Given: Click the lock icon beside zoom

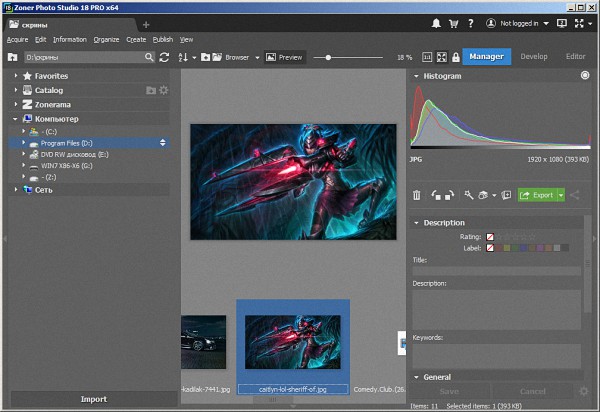Looking at the screenshot, I should (x=456, y=58).
